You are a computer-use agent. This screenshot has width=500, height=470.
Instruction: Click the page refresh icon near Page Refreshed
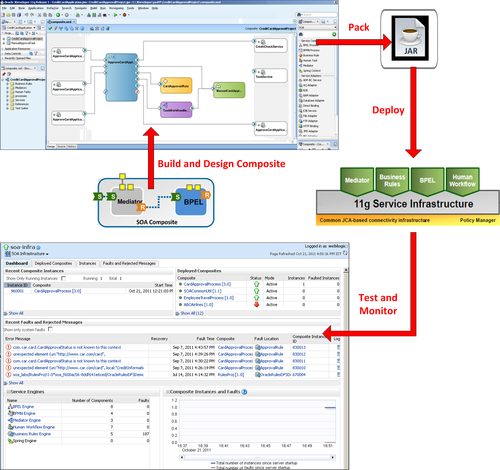[345, 253]
